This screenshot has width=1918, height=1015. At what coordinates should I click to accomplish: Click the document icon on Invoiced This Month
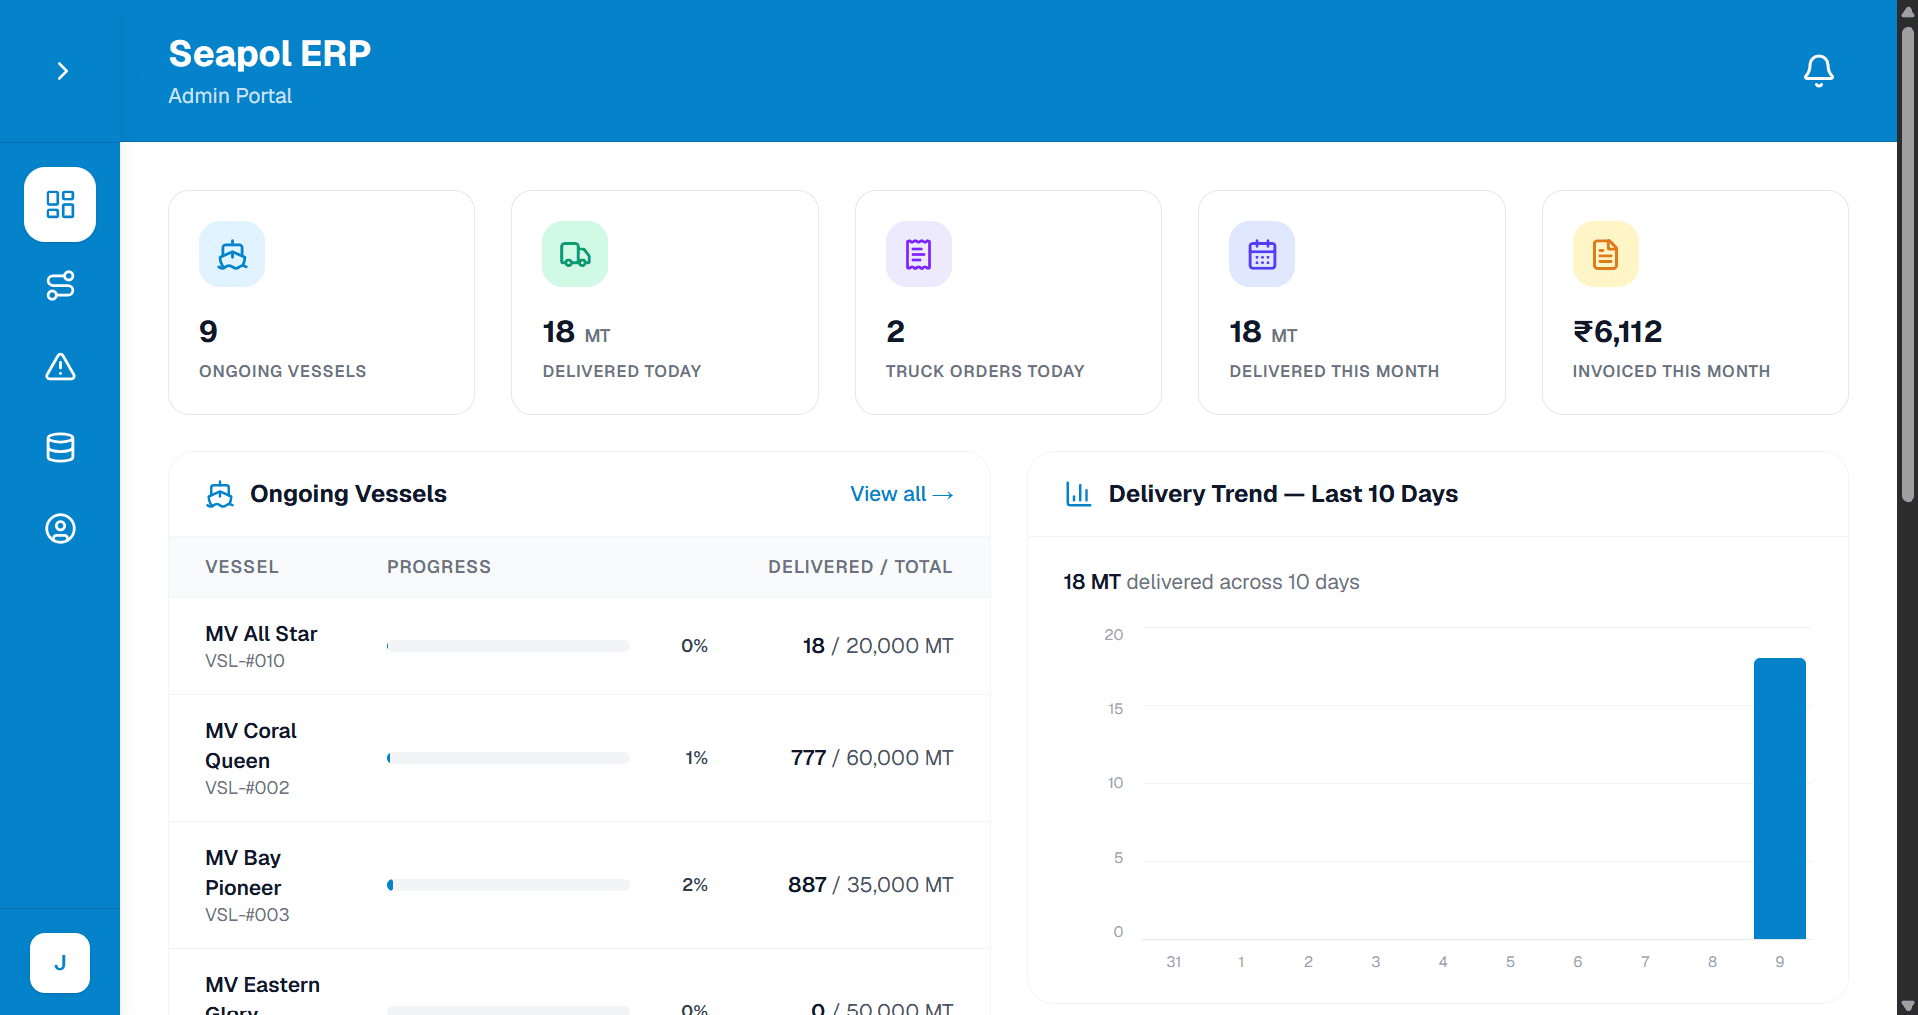pyautogui.click(x=1605, y=254)
